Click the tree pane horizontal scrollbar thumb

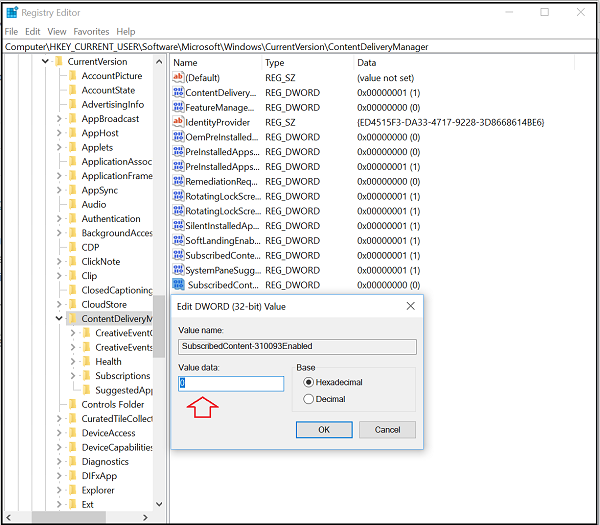coord(69,517)
